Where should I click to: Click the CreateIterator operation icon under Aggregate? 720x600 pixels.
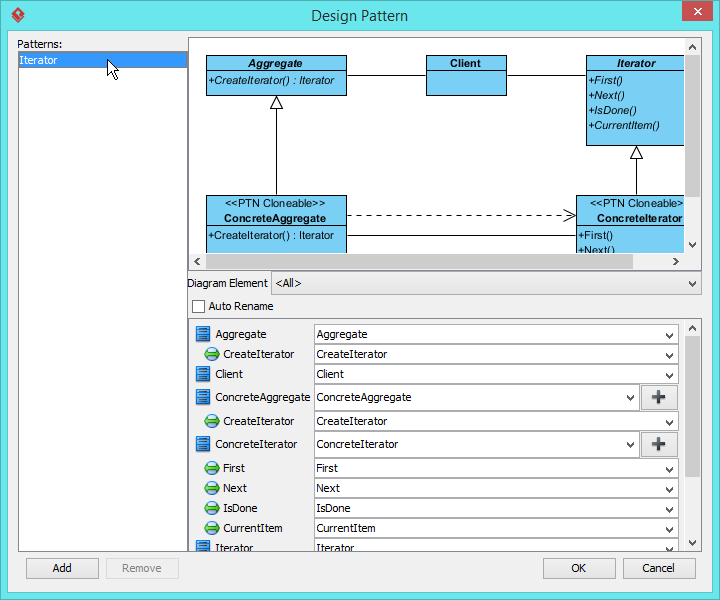211,354
